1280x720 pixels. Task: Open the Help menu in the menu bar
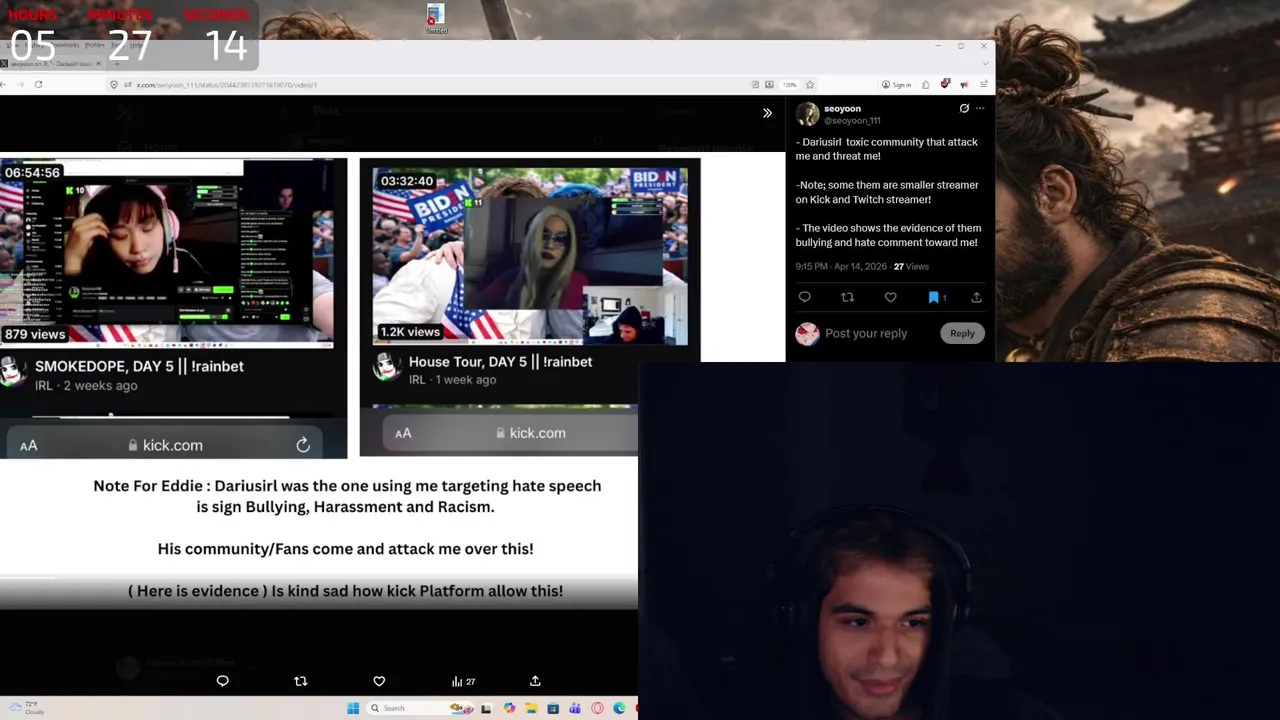point(135,45)
